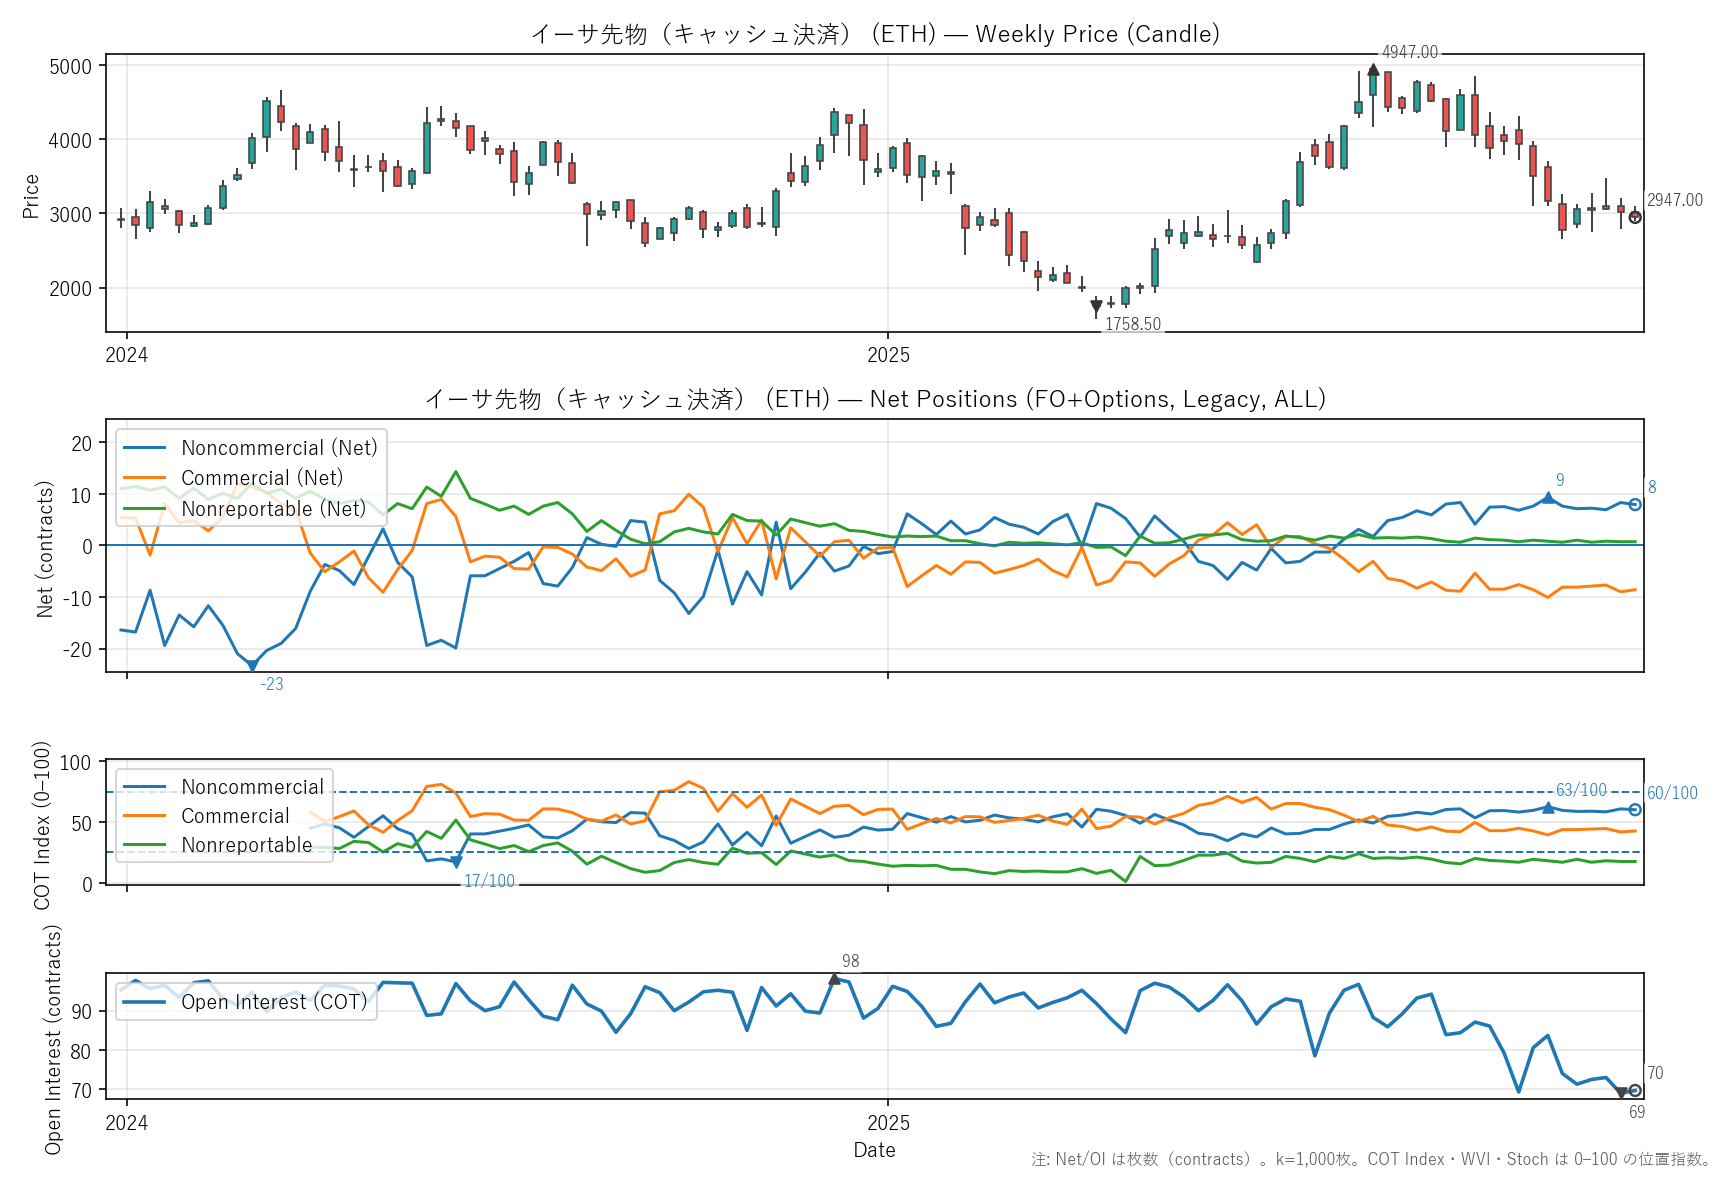Click the price high triangle marker at 4947.00

(1373, 69)
